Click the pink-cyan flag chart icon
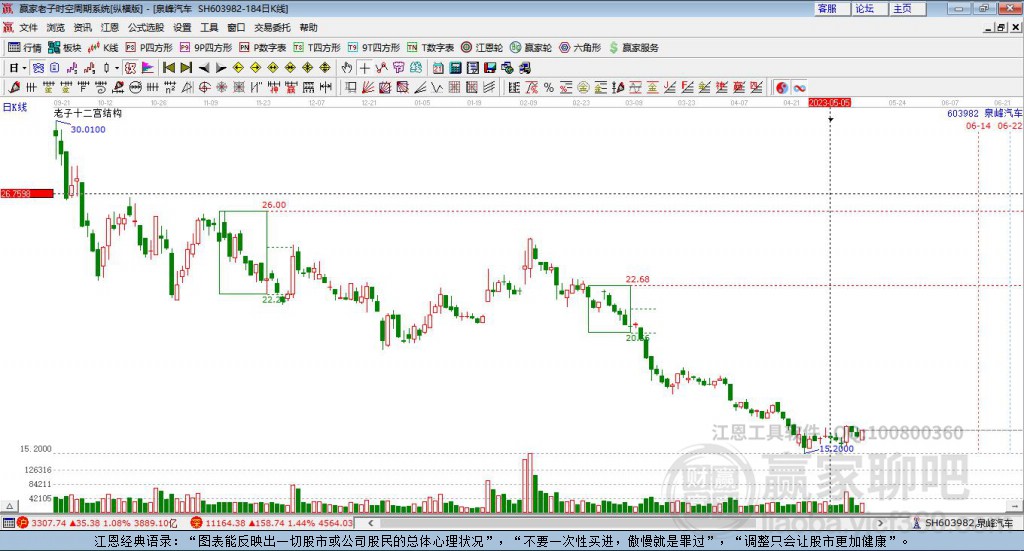1024x551 pixels. tap(148, 68)
